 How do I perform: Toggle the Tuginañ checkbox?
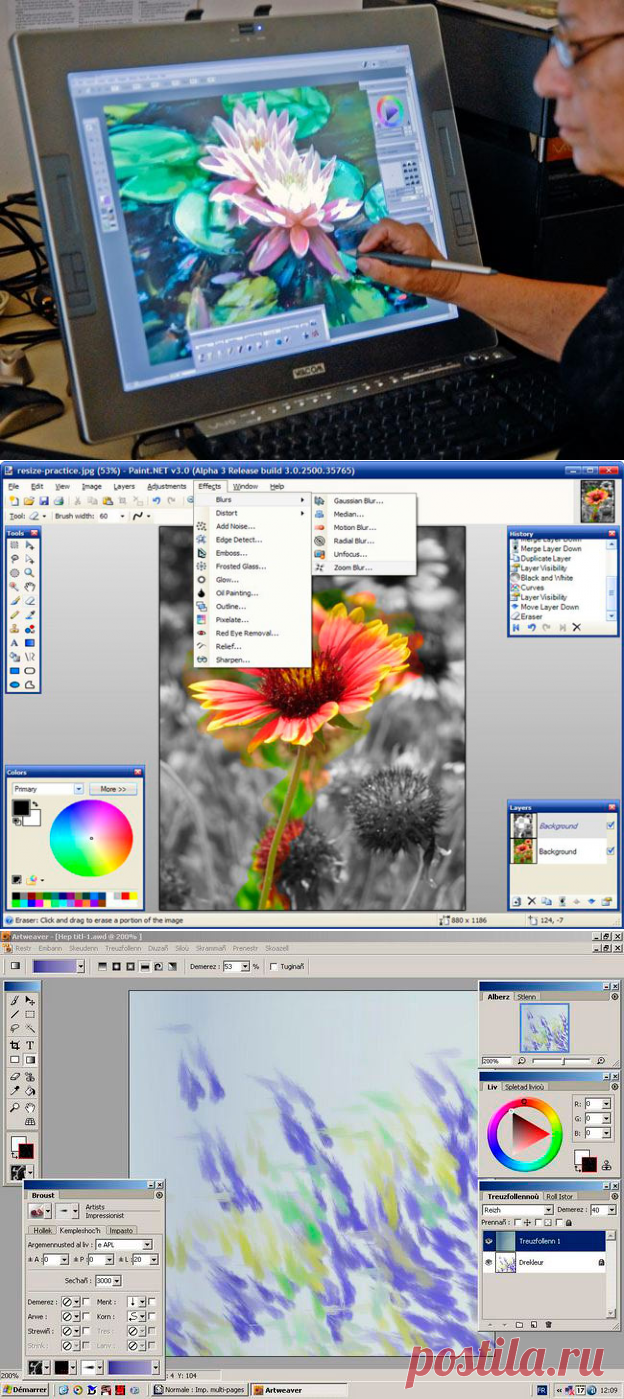pyautogui.click(x=274, y=967)
